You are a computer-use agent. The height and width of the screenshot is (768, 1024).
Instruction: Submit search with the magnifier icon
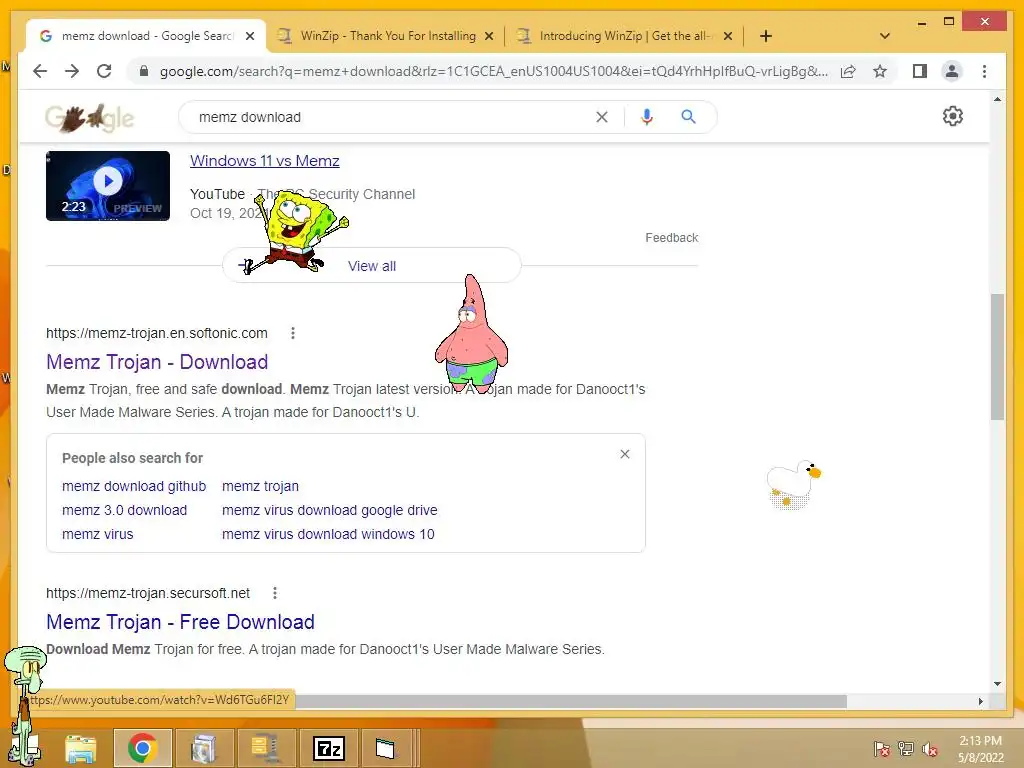tap(688, 117)
